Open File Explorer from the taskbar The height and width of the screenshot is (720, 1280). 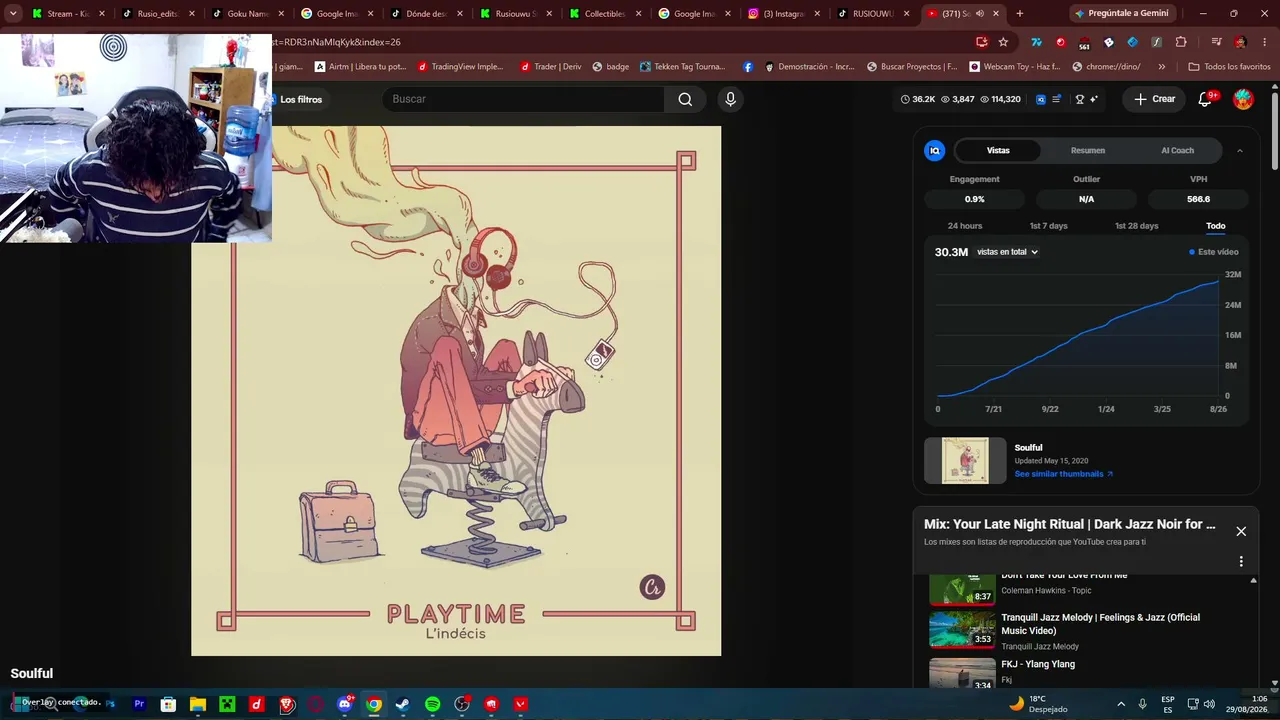[x=198, y=704]
